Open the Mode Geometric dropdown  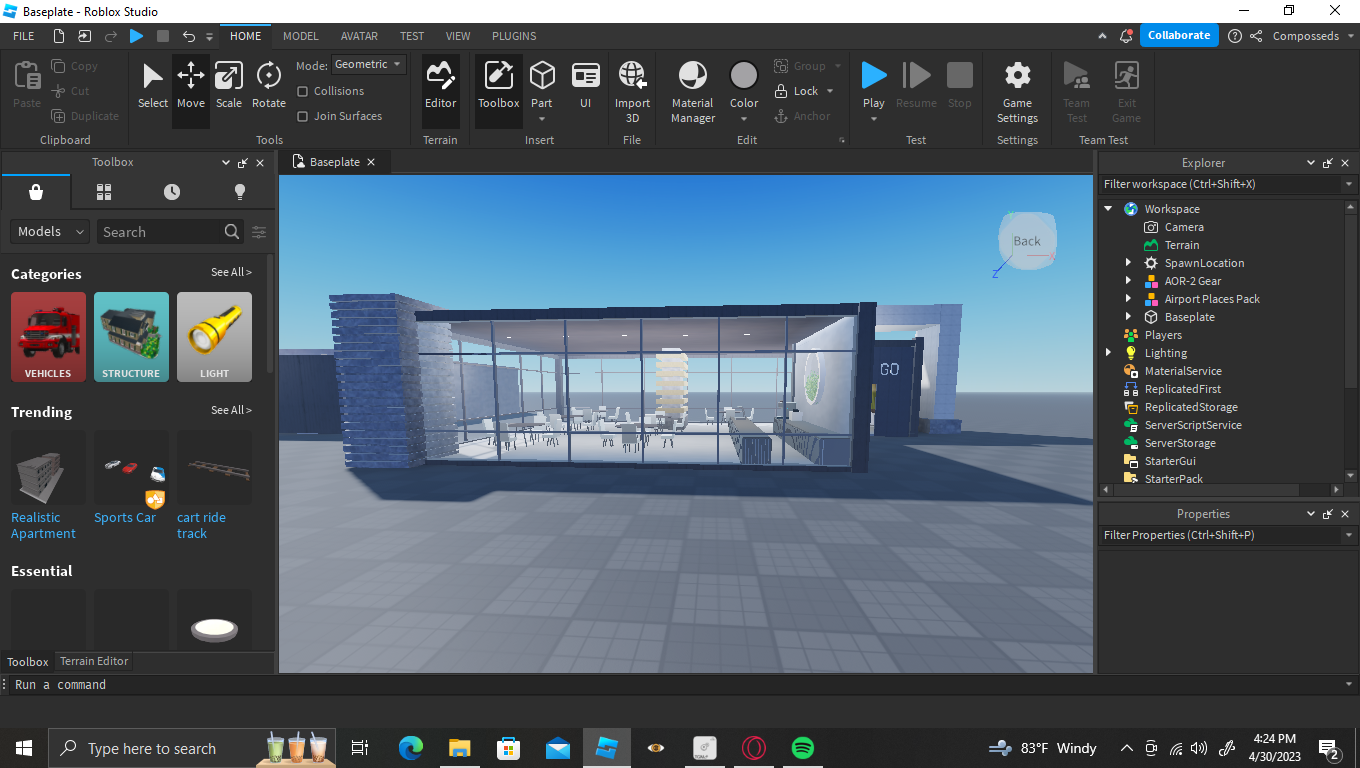pos(369,64)
